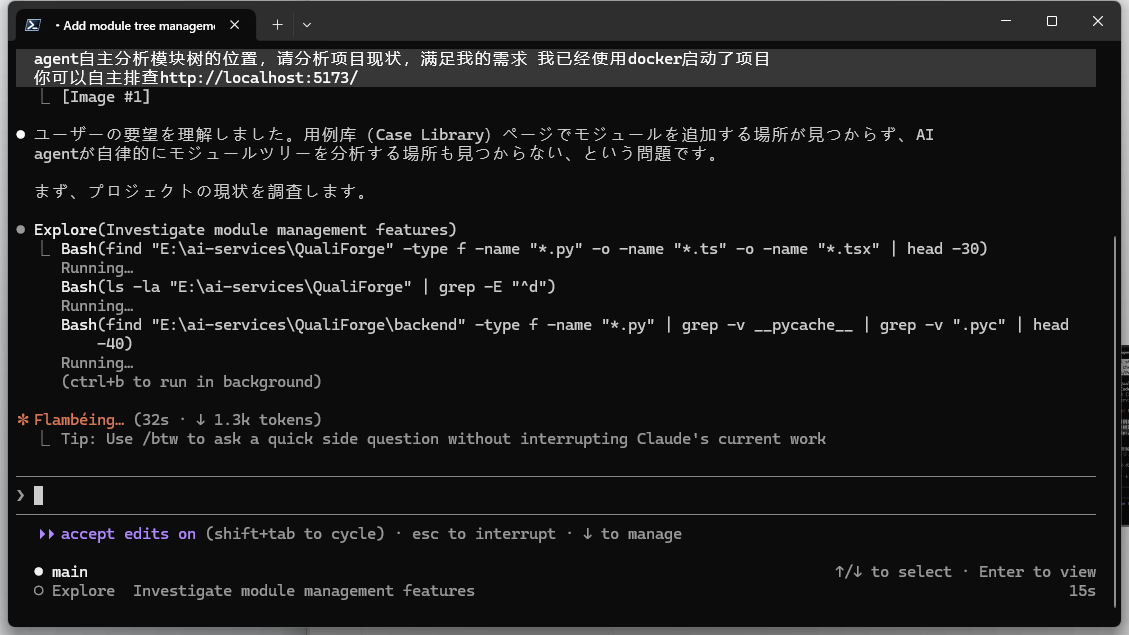Click 'esc to interrupt' hint
The image size is (1129, 635).
point(484,534)
